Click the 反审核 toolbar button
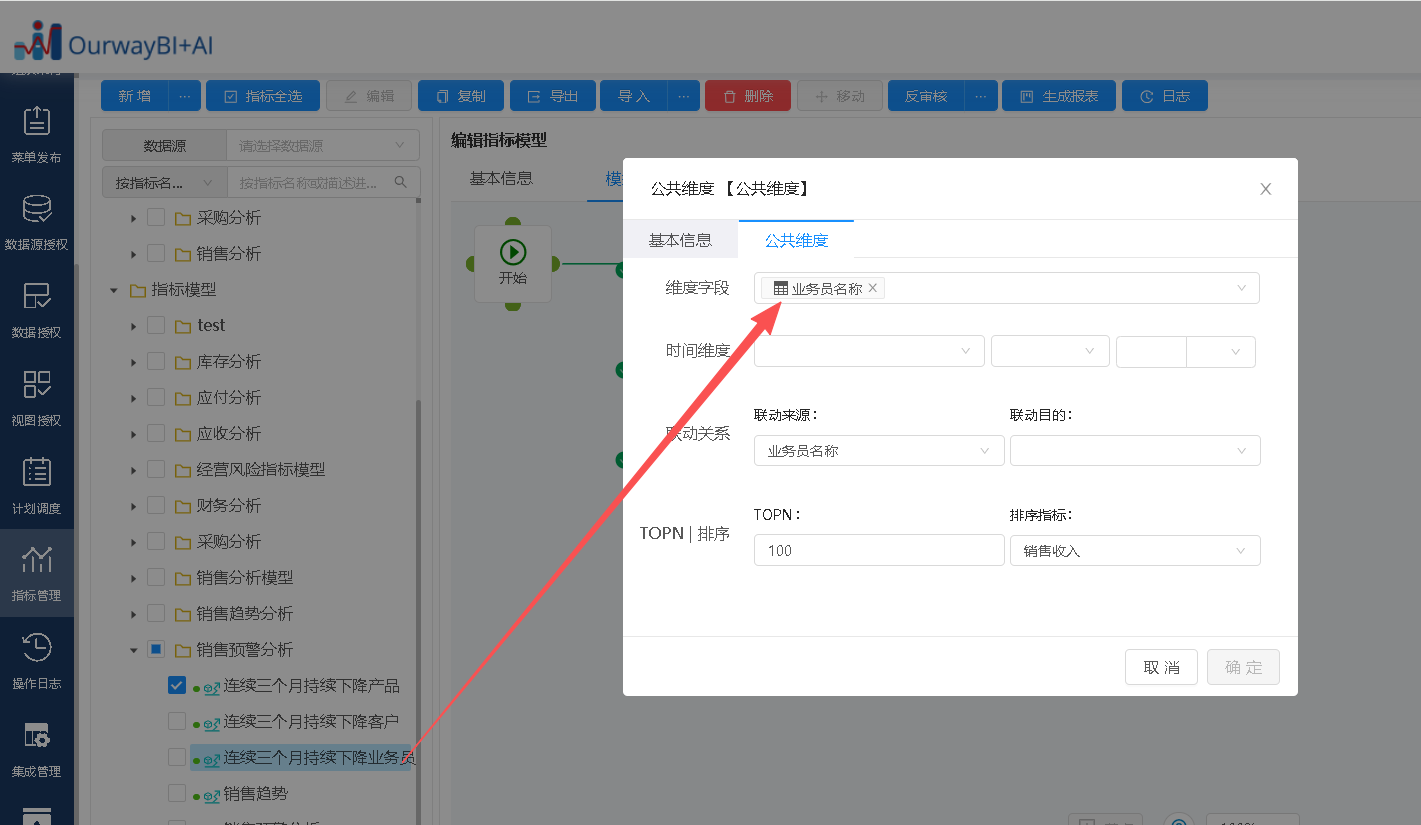 tap(926, 96)
